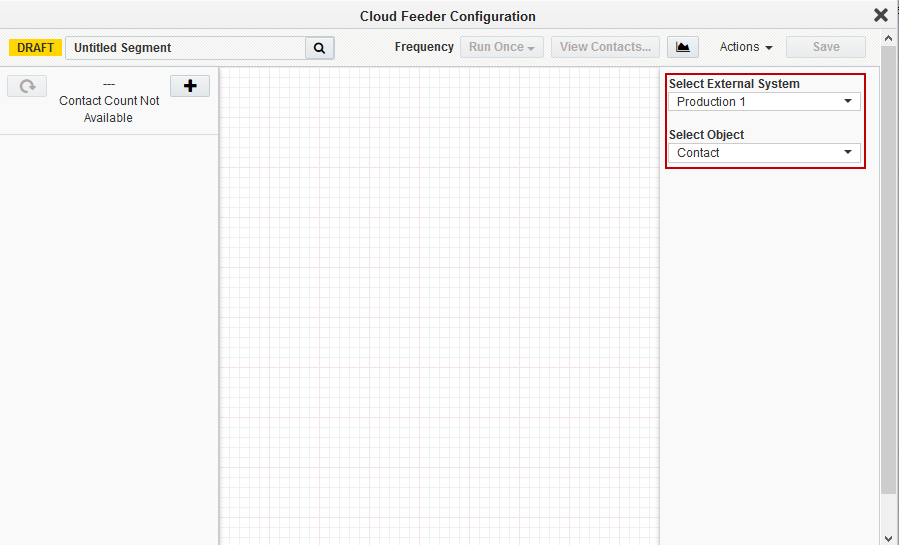
Task: Click the Frequency label
Action: tap(424, 47)
